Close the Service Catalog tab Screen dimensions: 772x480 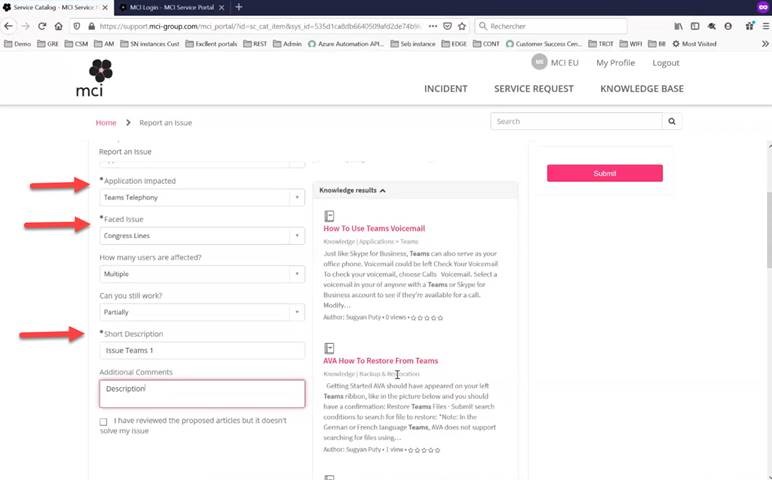pos(105,7)
